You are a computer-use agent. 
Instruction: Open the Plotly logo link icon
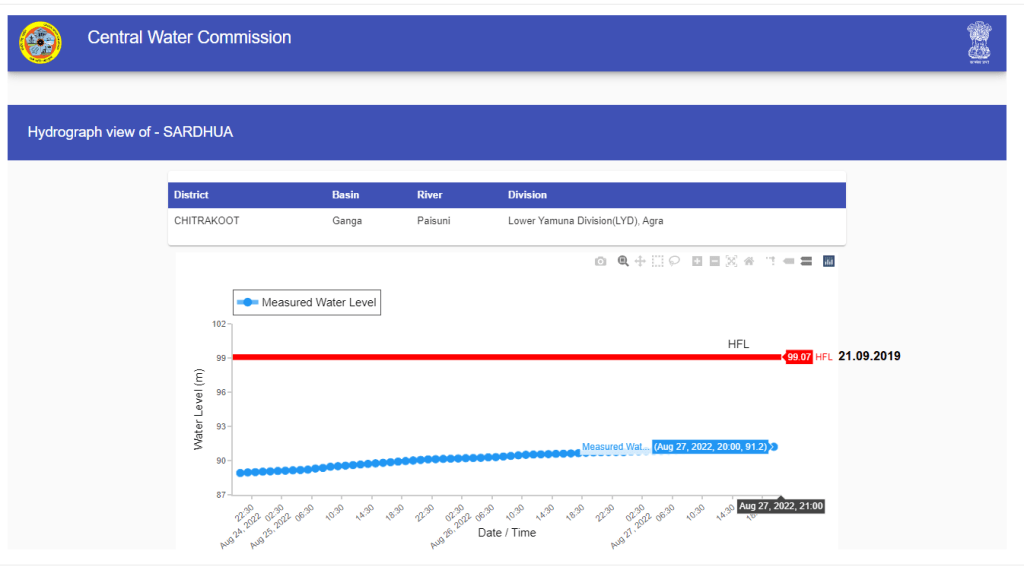[828, 261]
